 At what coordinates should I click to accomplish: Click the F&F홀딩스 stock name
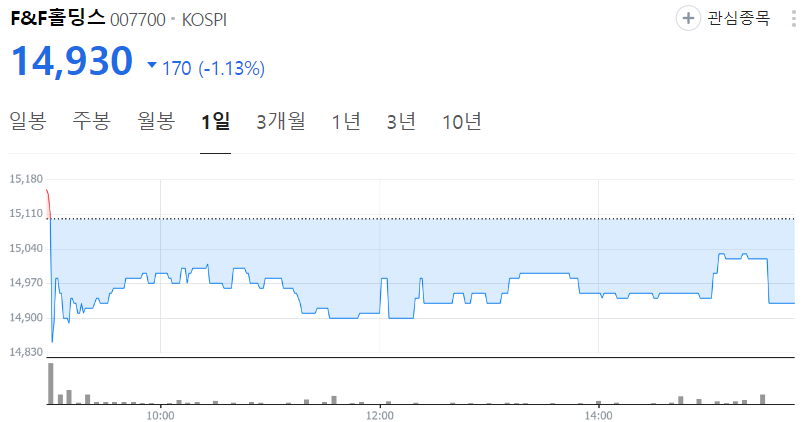(58, 18)
